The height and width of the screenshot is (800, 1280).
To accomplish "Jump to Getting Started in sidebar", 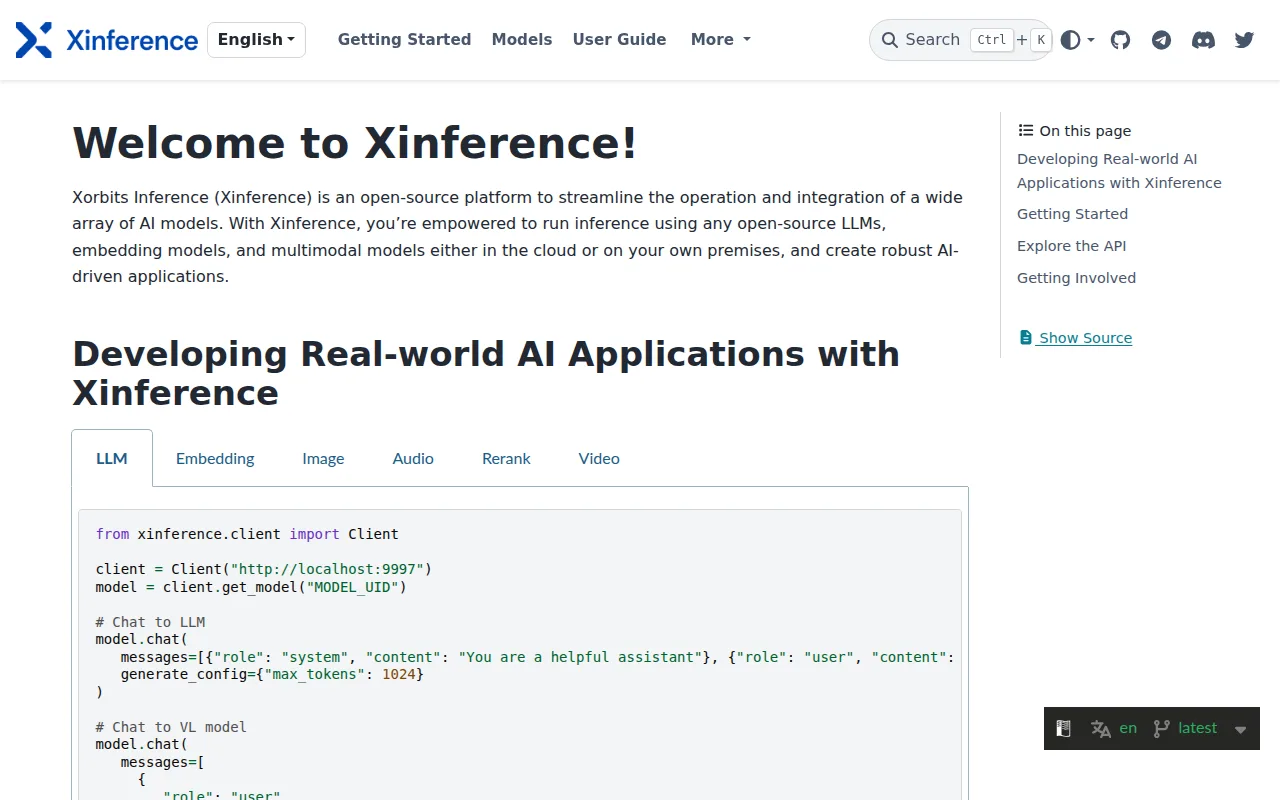I will (1072, 214).
